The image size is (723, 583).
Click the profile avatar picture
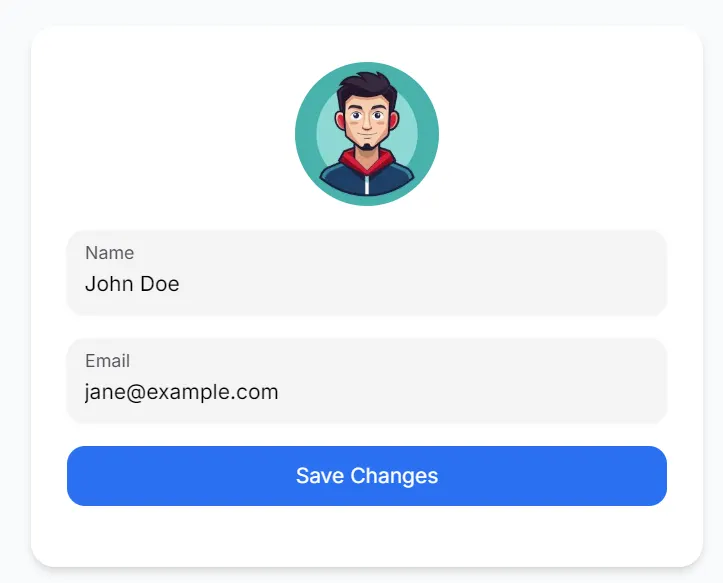[x=367, y=134]
